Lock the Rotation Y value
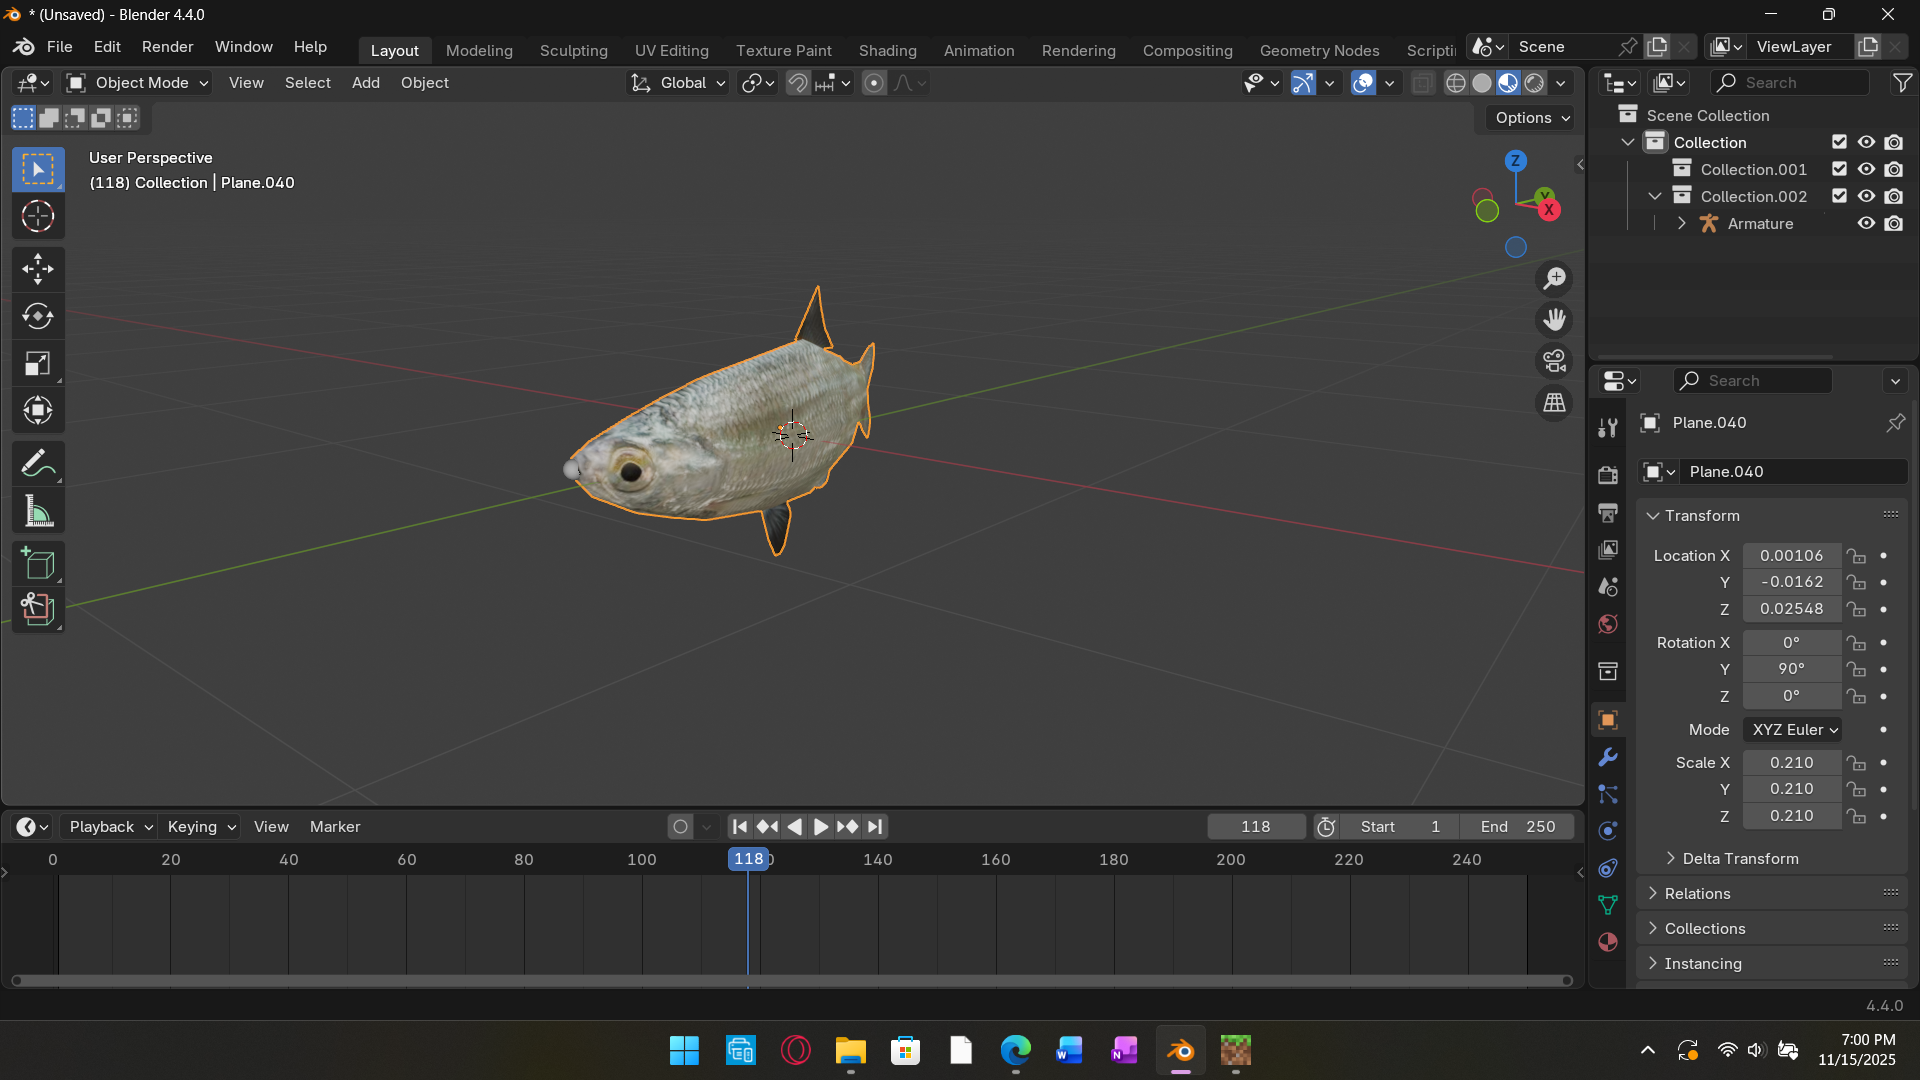Screen dimensions: 1920x1080 (x=1857, y=669)
